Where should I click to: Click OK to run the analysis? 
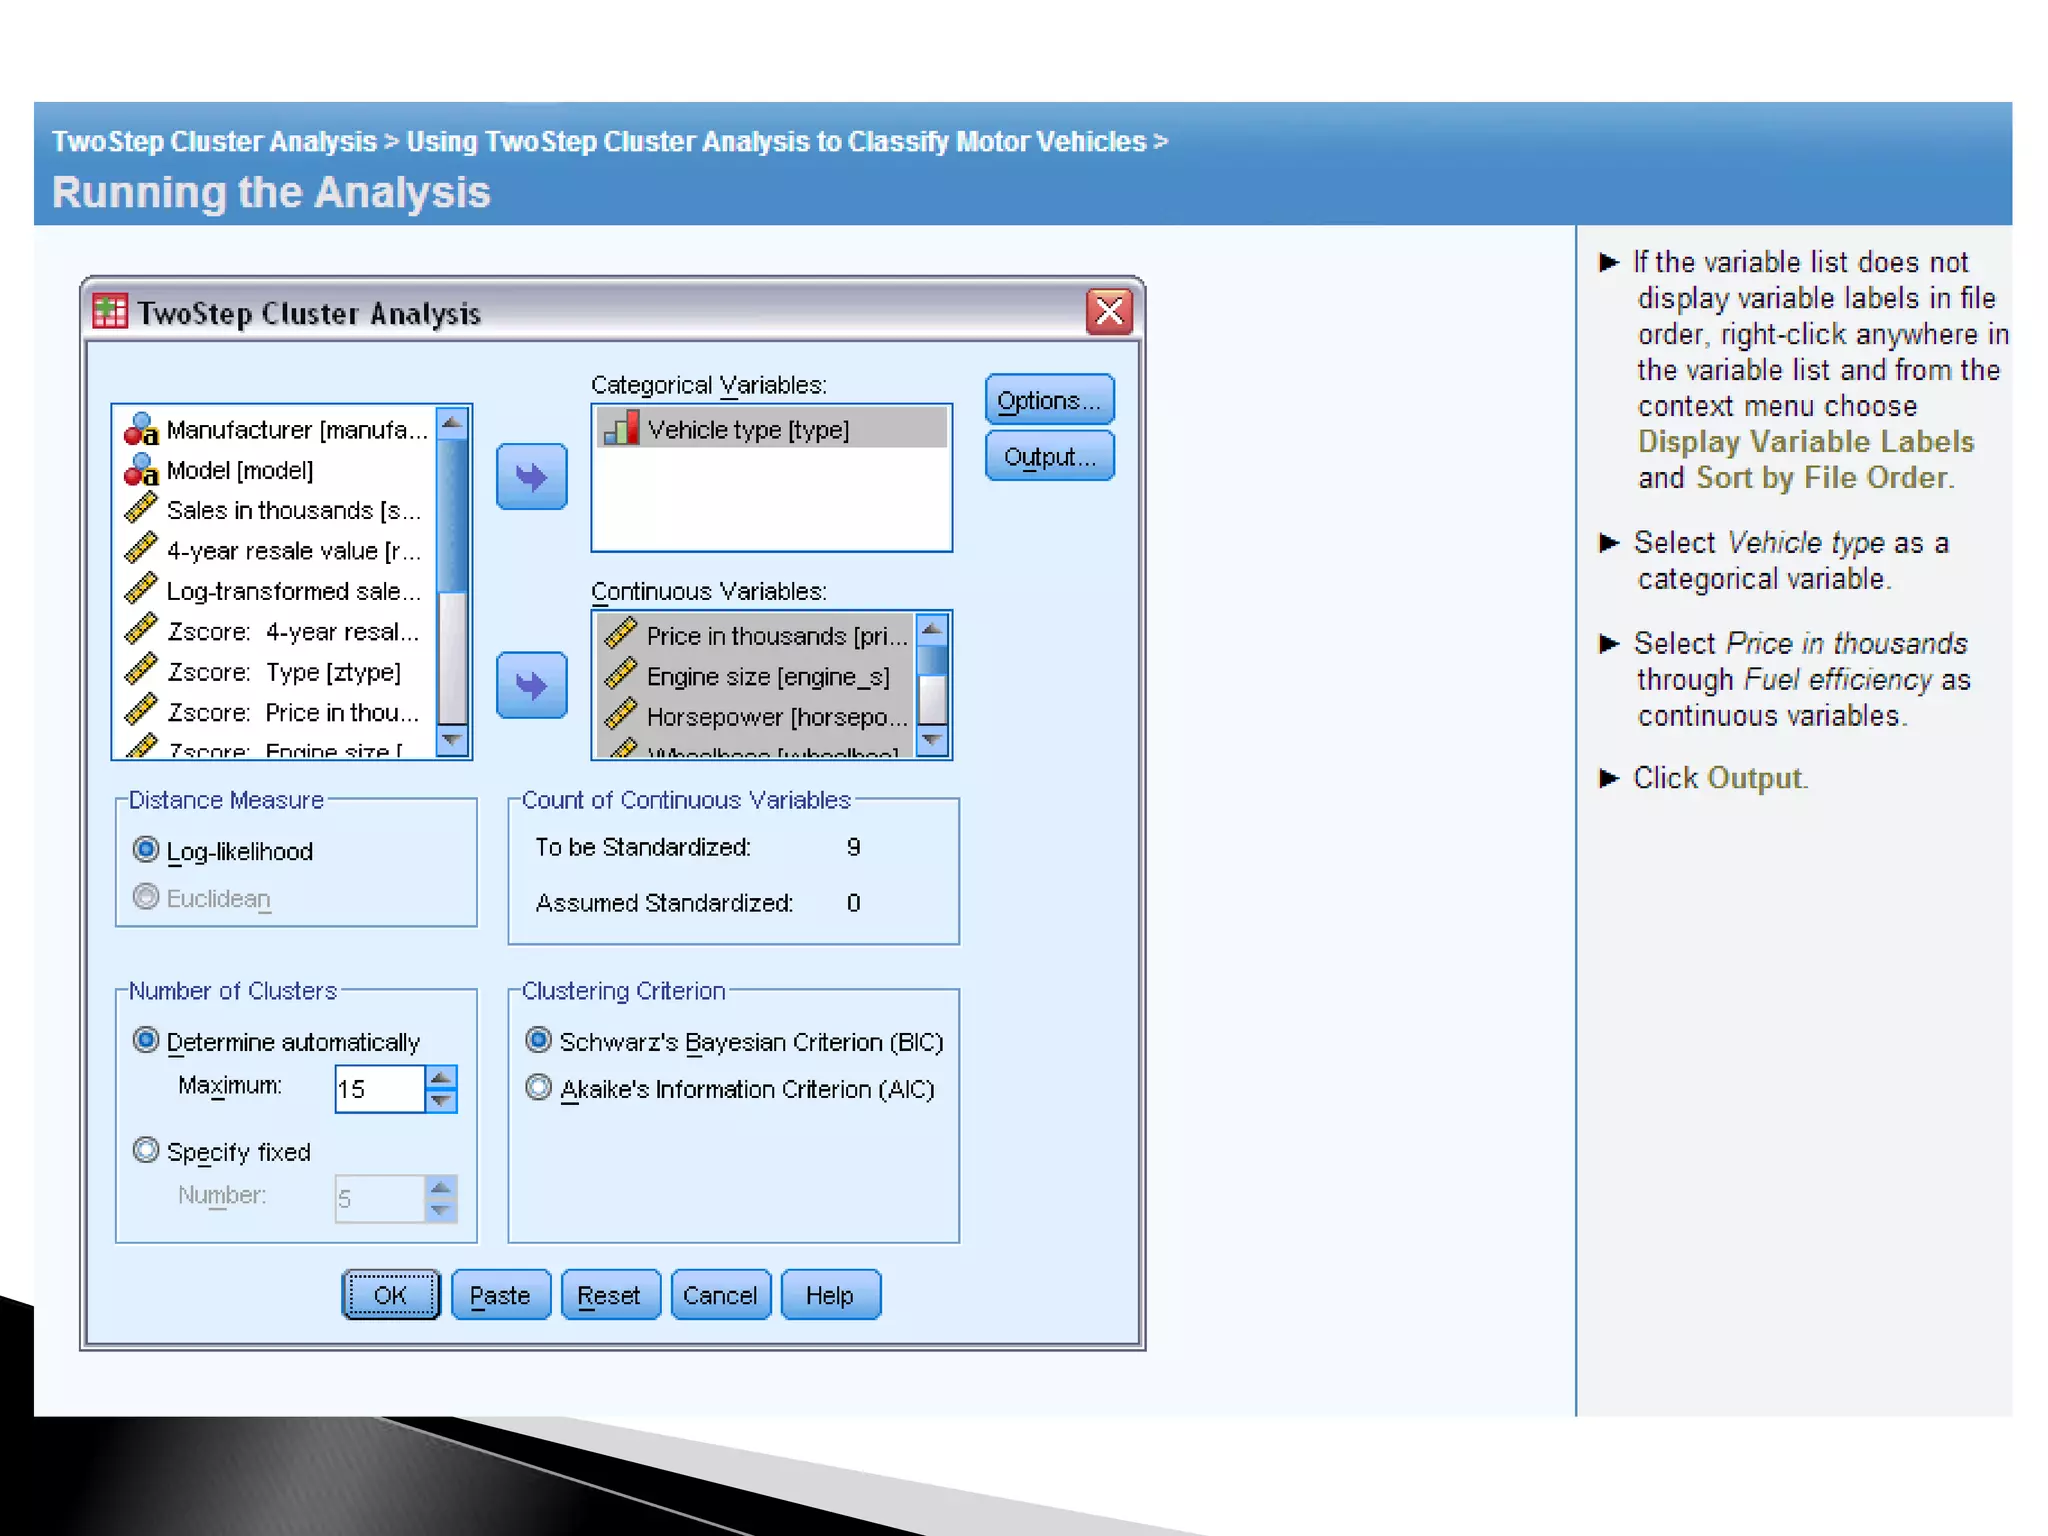[391, 1296]
